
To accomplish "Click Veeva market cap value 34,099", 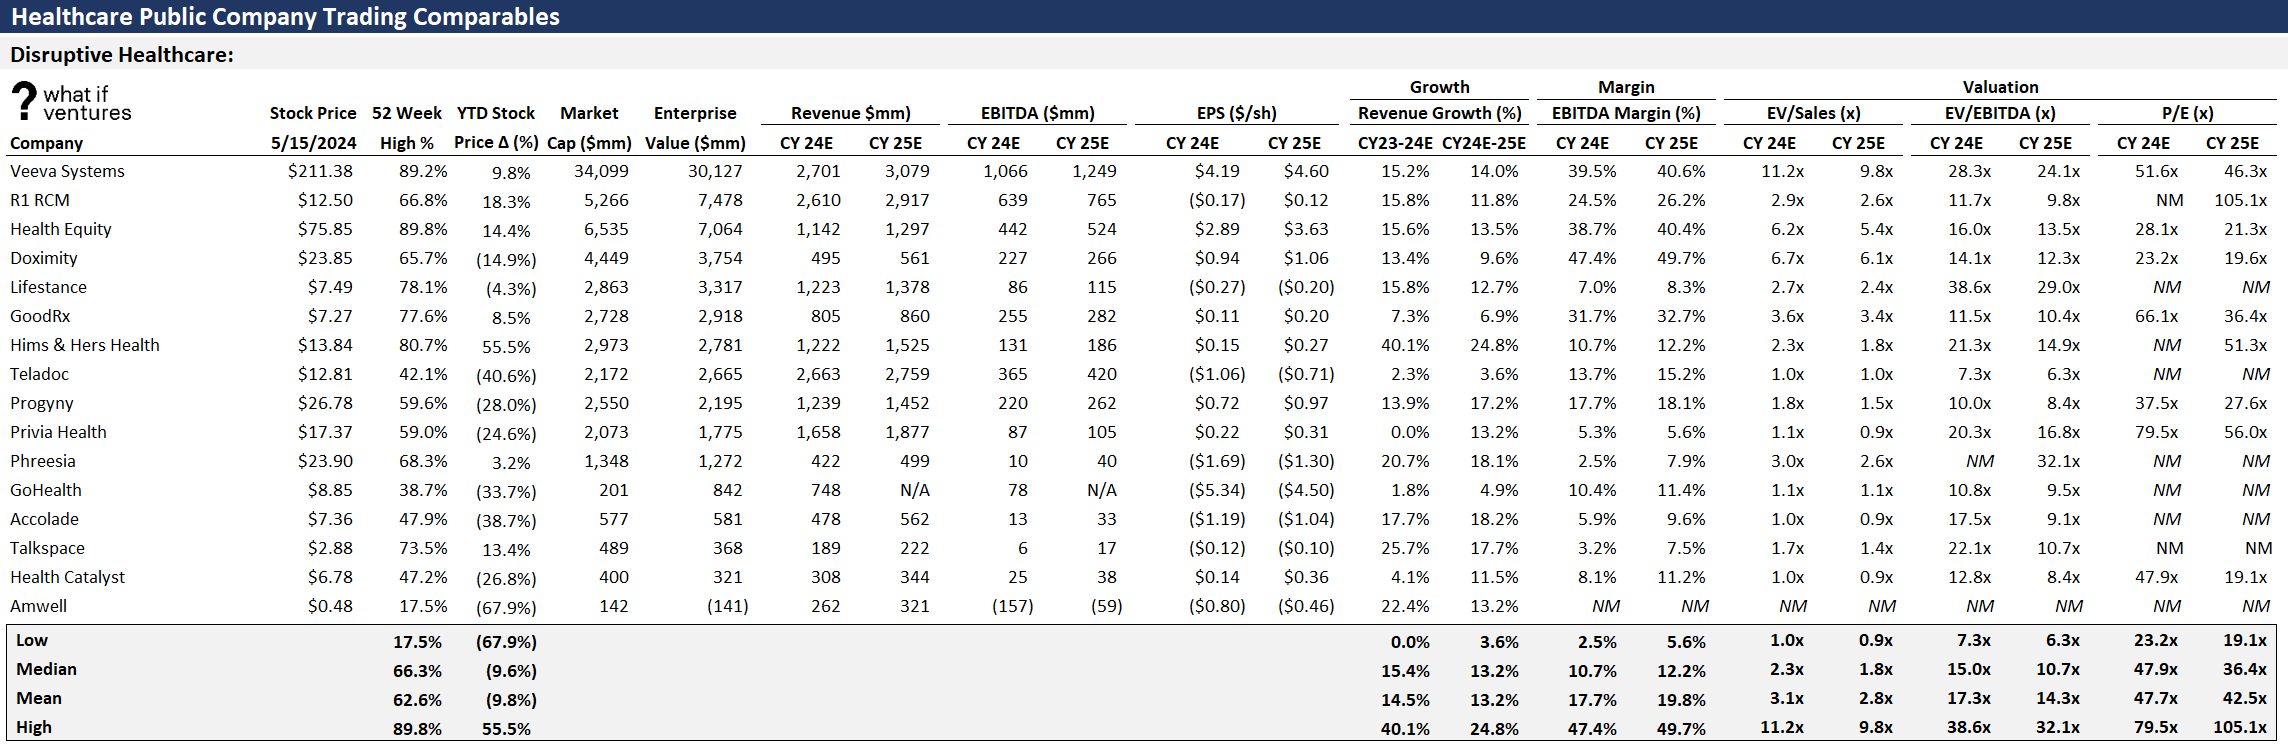I will coord(601,171).
